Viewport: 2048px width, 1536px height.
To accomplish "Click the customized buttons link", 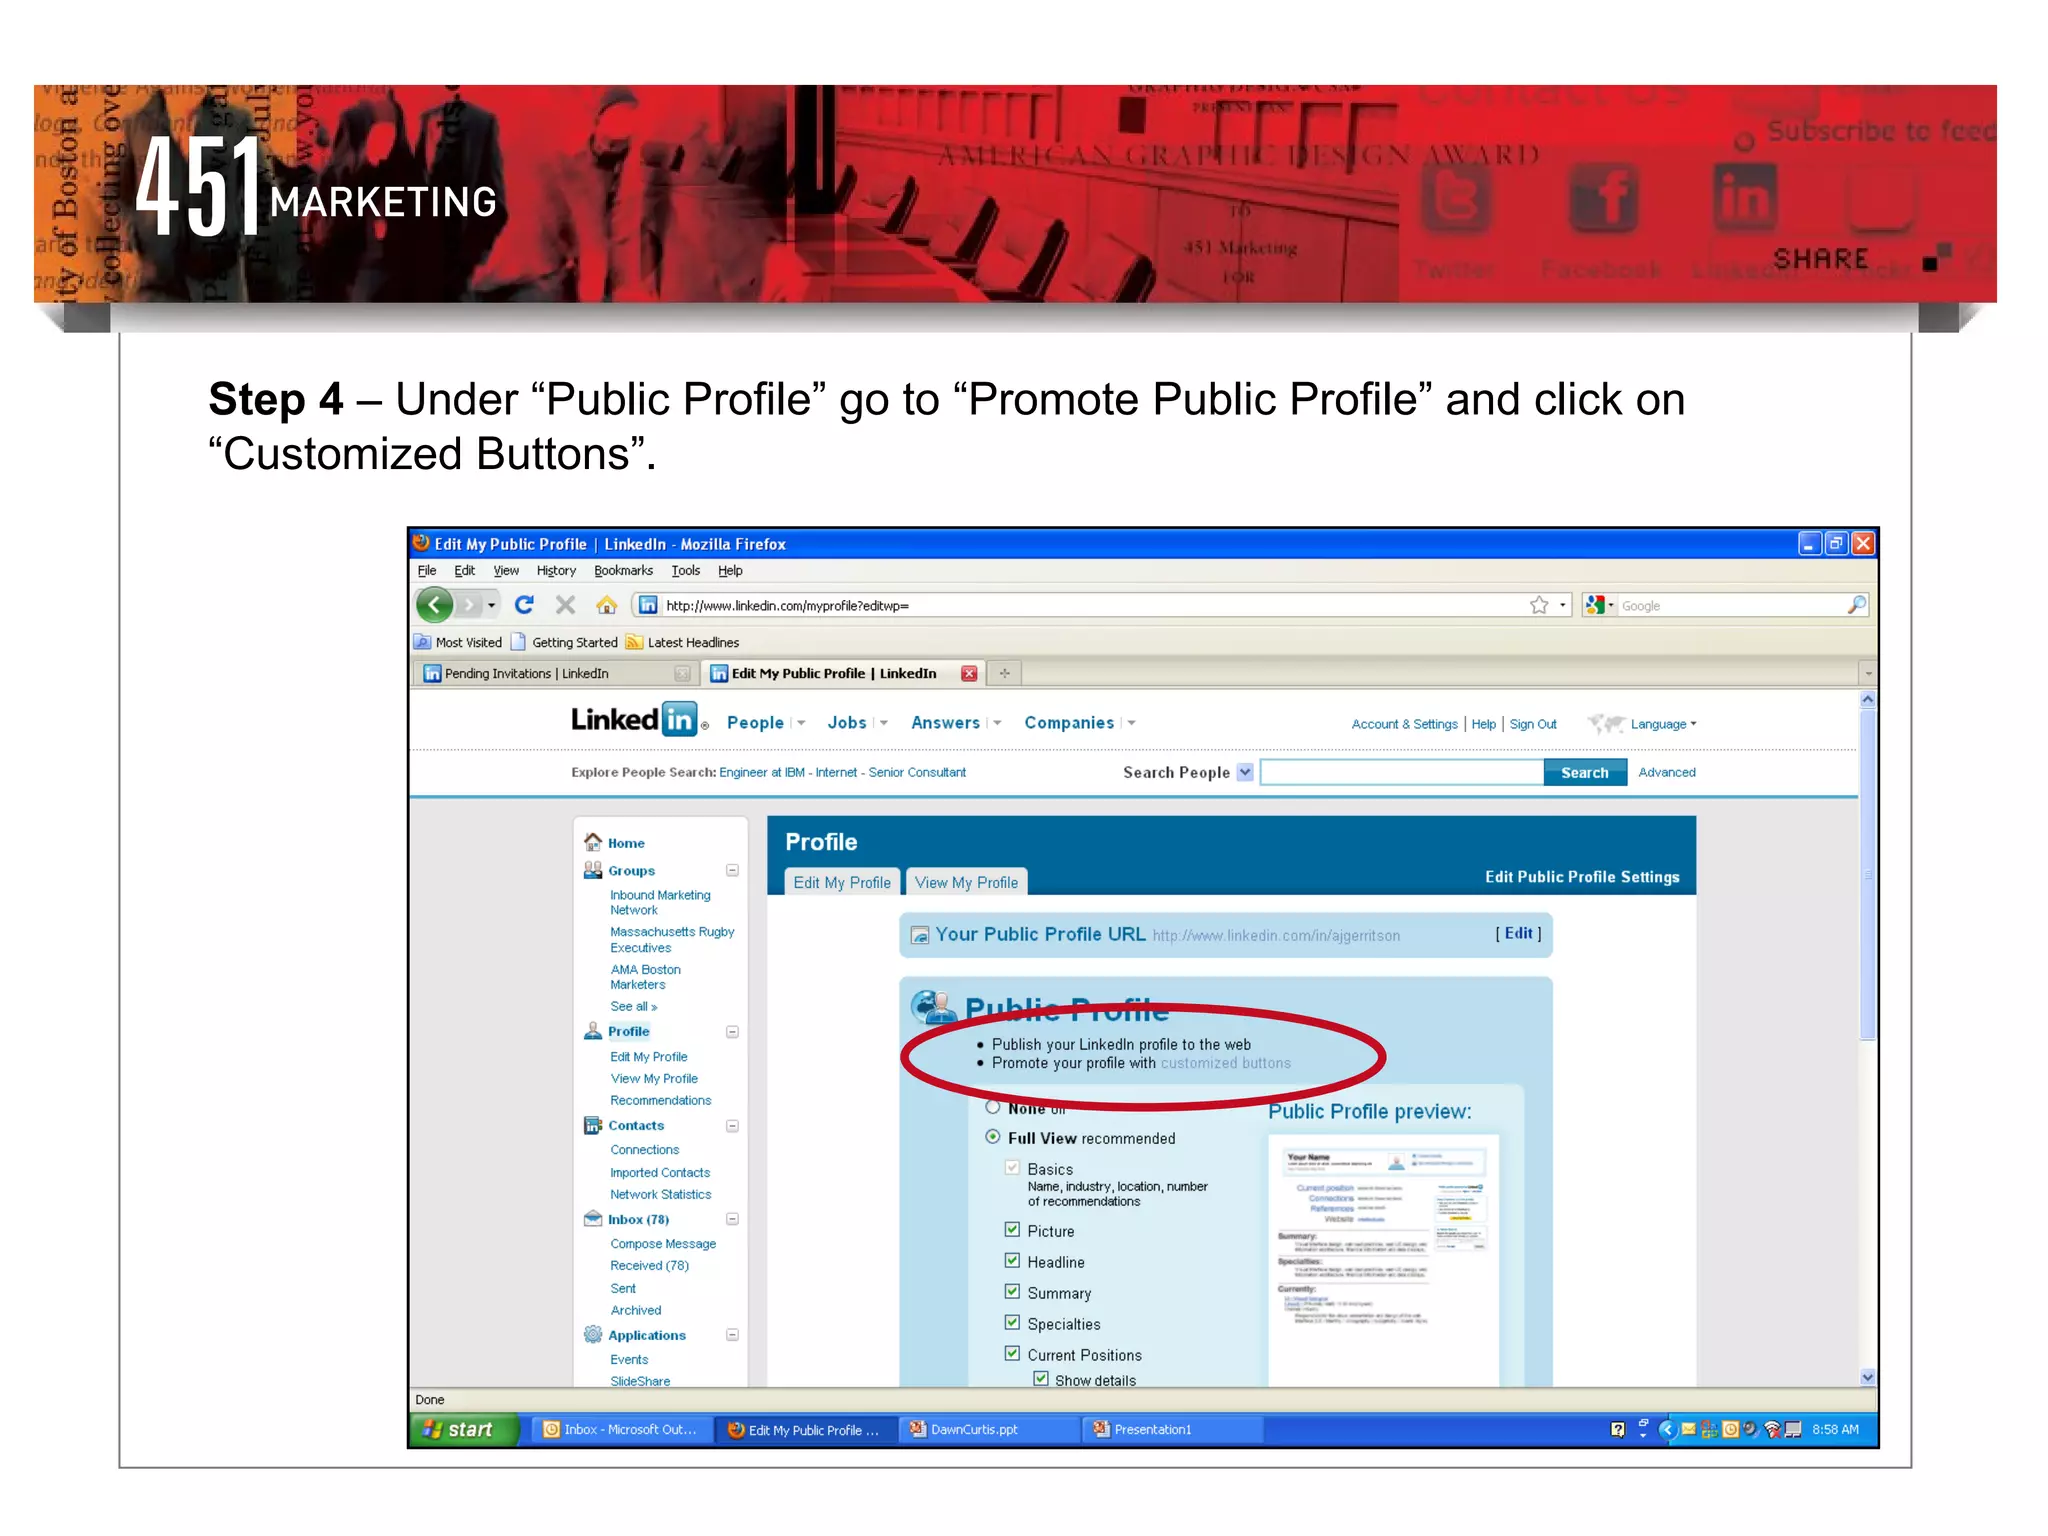I will click(1225, 1063).
